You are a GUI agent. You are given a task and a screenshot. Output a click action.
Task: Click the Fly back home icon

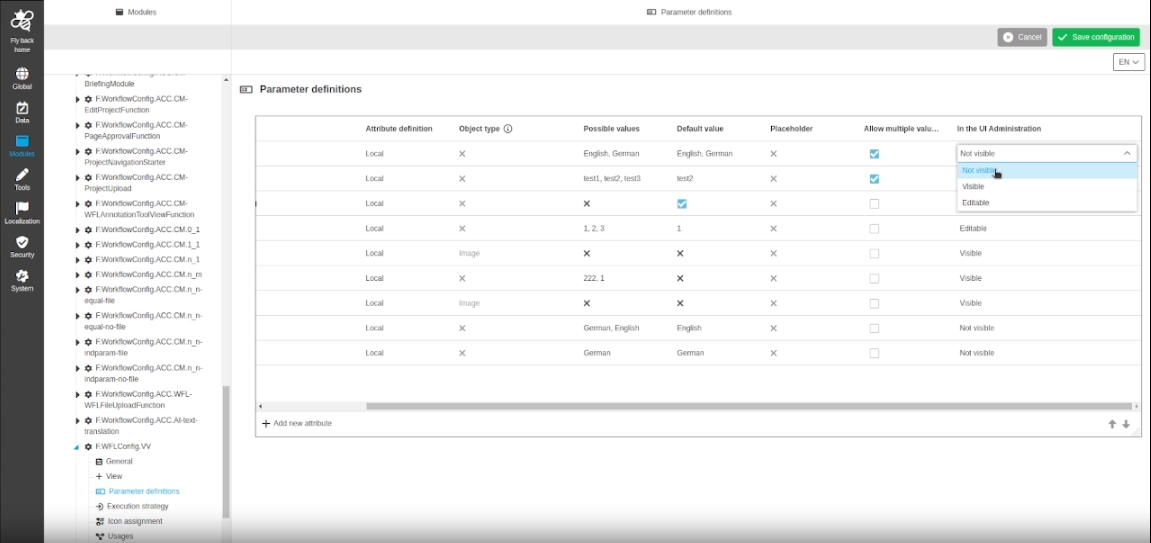coord(22,20)
